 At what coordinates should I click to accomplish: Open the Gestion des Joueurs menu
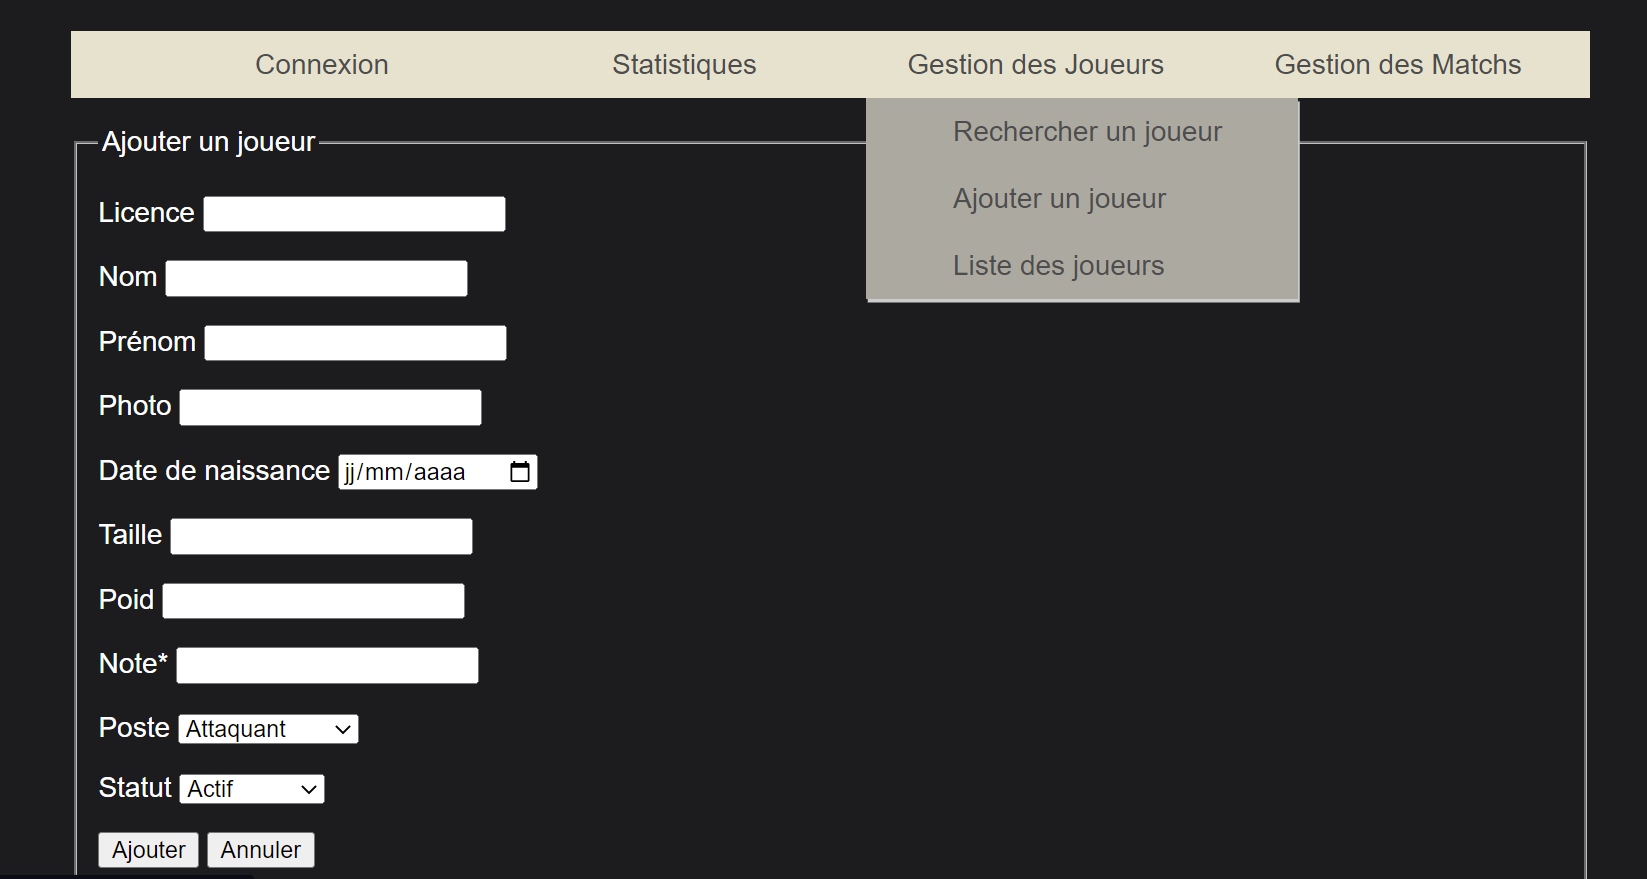point(1035,64)
